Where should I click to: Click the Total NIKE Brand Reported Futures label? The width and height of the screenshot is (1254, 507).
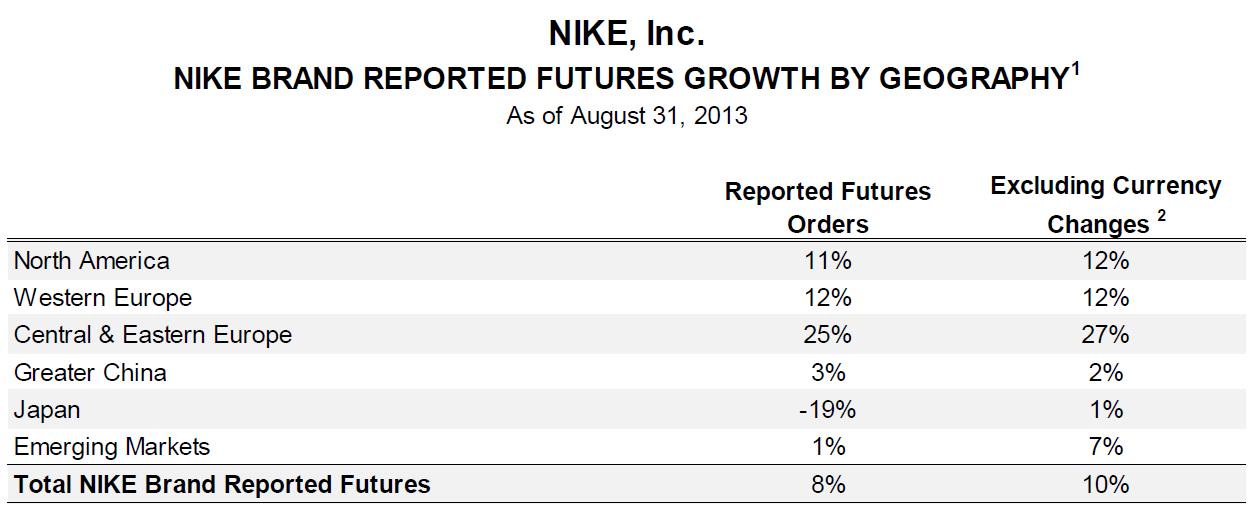click(222, 485)
